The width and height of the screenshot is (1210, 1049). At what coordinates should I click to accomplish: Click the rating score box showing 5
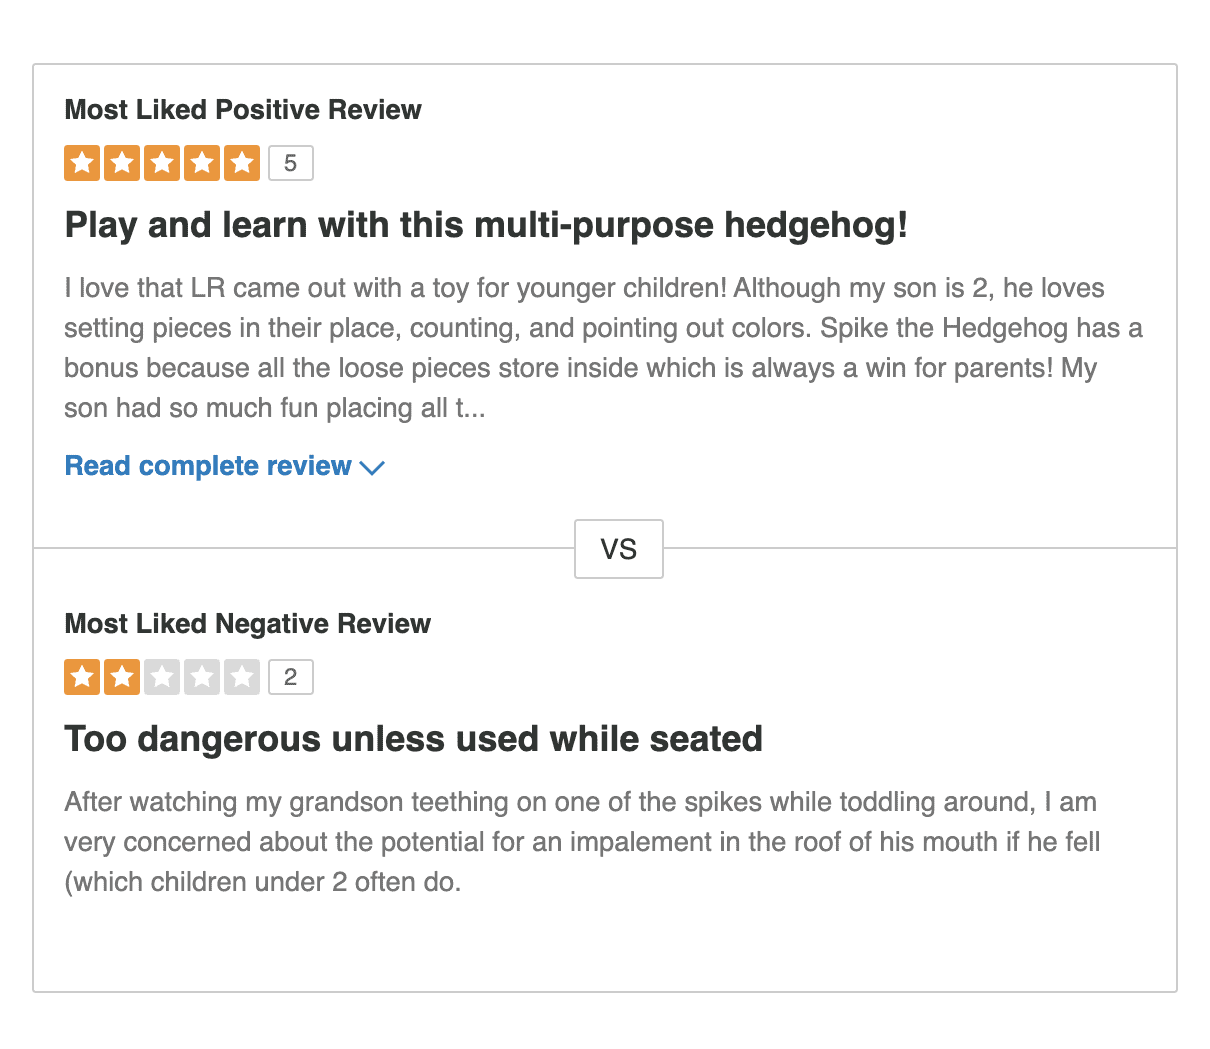290,162
